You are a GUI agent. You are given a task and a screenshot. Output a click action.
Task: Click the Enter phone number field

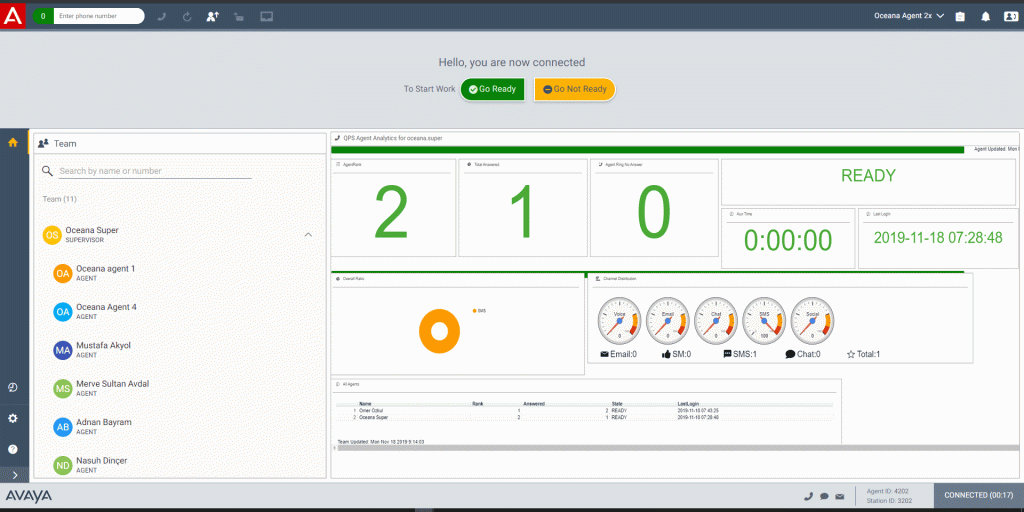pos(99,16)
